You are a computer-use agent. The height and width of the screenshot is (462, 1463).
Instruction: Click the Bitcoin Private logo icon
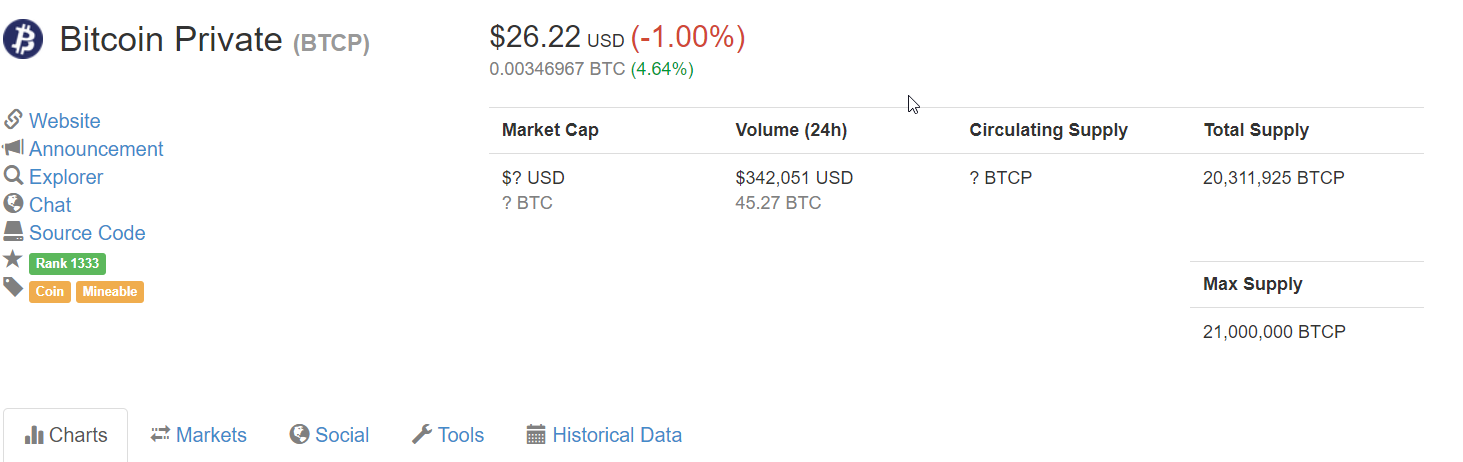[23, 39]
